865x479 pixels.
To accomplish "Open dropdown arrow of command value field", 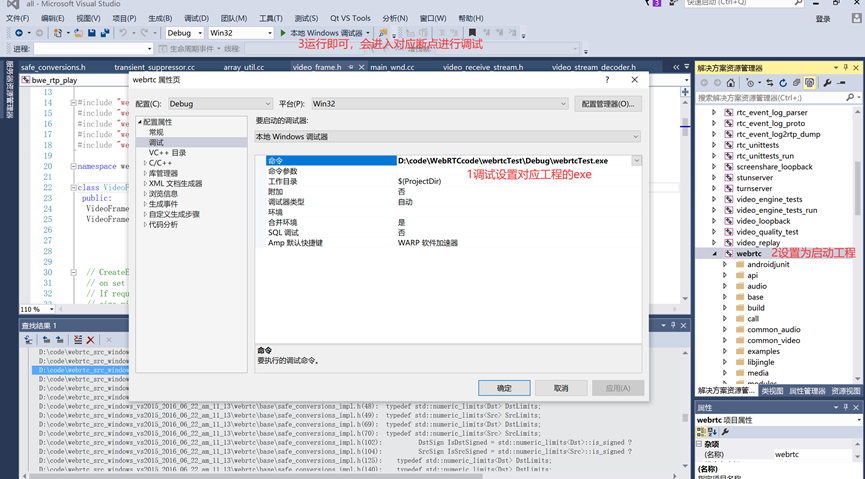I will click(637, 161).
